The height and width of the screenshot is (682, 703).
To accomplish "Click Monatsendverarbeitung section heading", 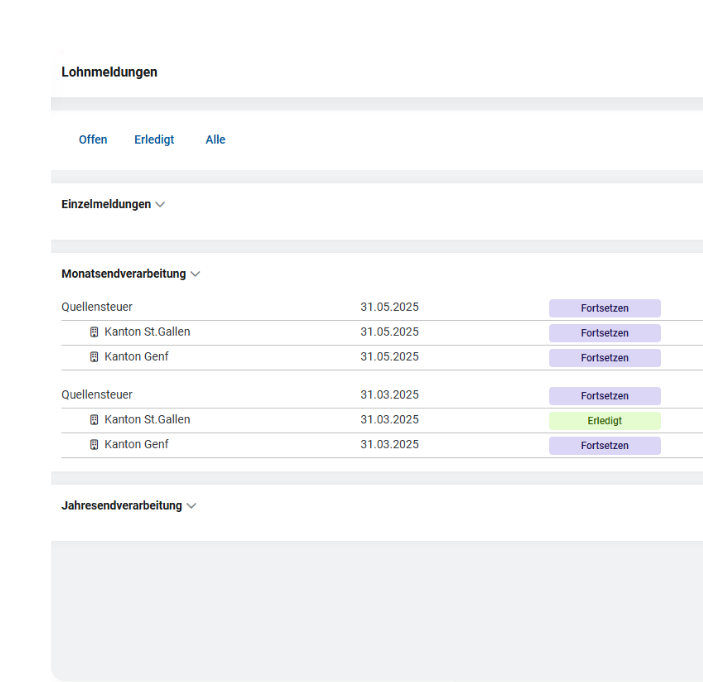I will click(x=123, y=274).
